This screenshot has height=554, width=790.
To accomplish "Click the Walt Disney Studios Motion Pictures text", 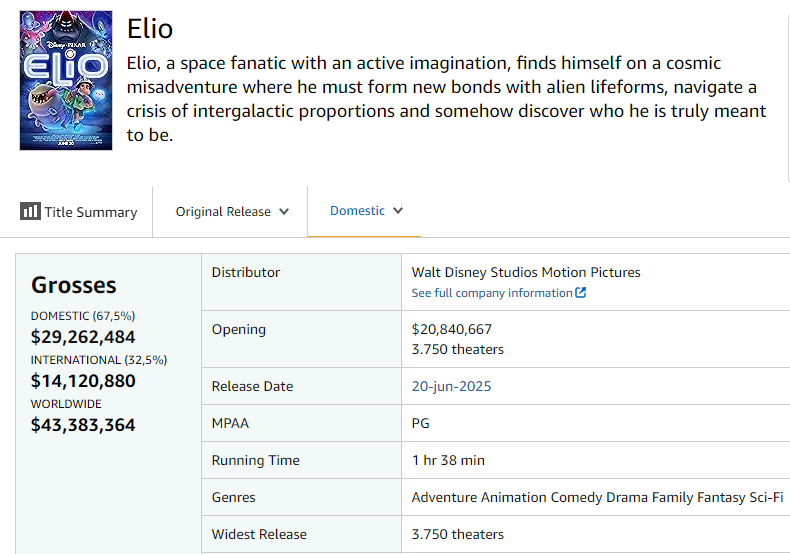I will pos(526,272).
